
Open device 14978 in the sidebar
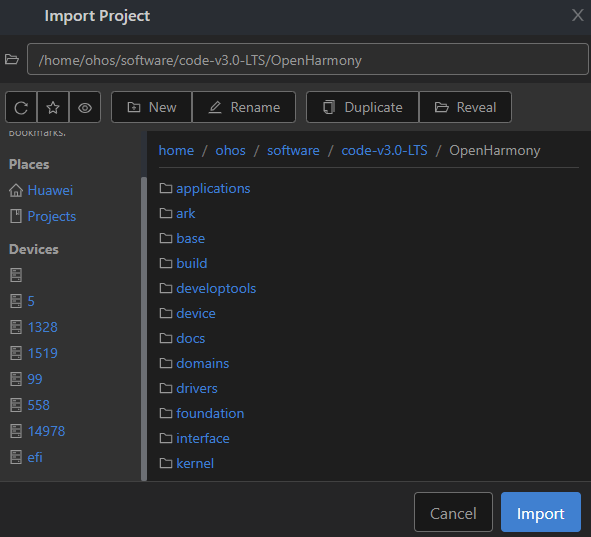pos(46,431)
